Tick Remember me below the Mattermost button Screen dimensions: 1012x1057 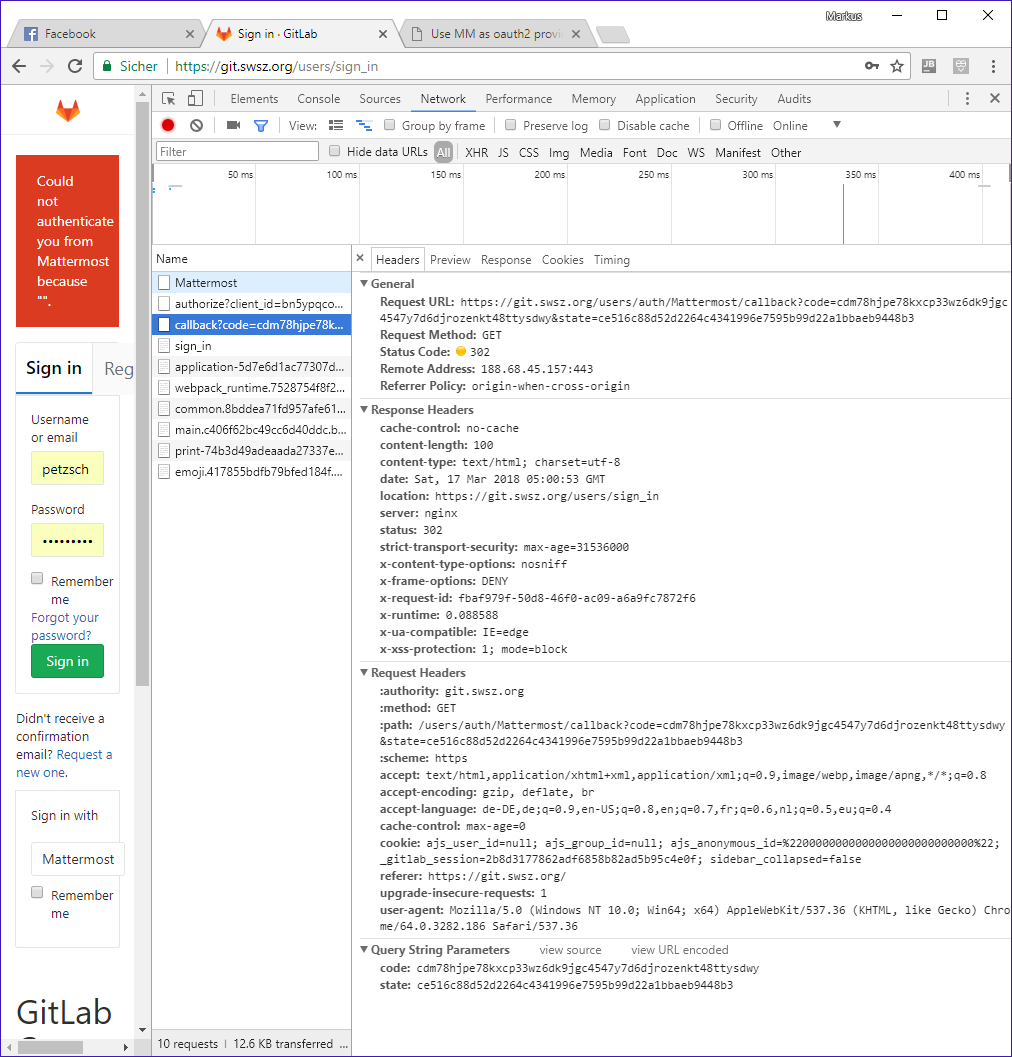pyautogui.click(x=37, y=893)
